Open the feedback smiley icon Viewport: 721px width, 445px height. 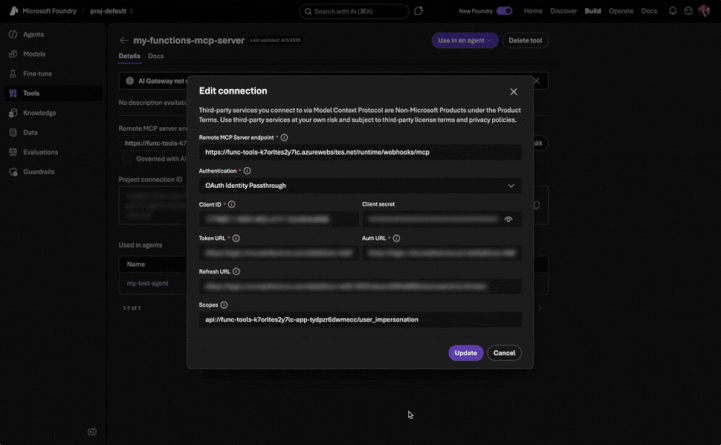(x=688, y=11)
